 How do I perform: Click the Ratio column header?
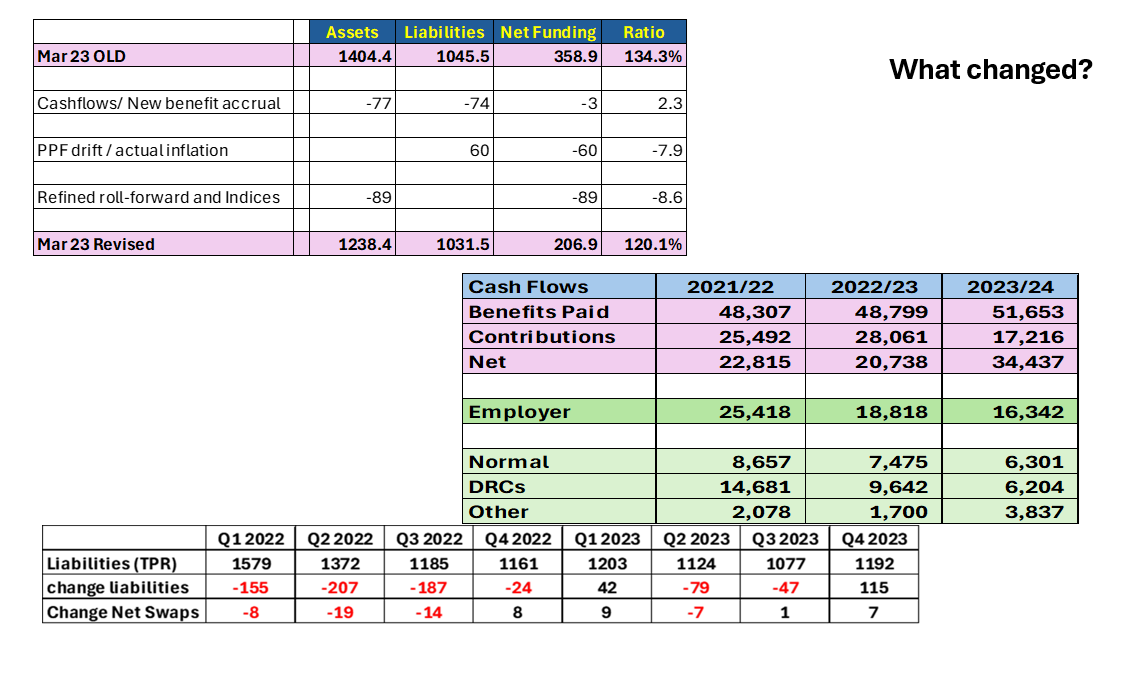(644, 32)
